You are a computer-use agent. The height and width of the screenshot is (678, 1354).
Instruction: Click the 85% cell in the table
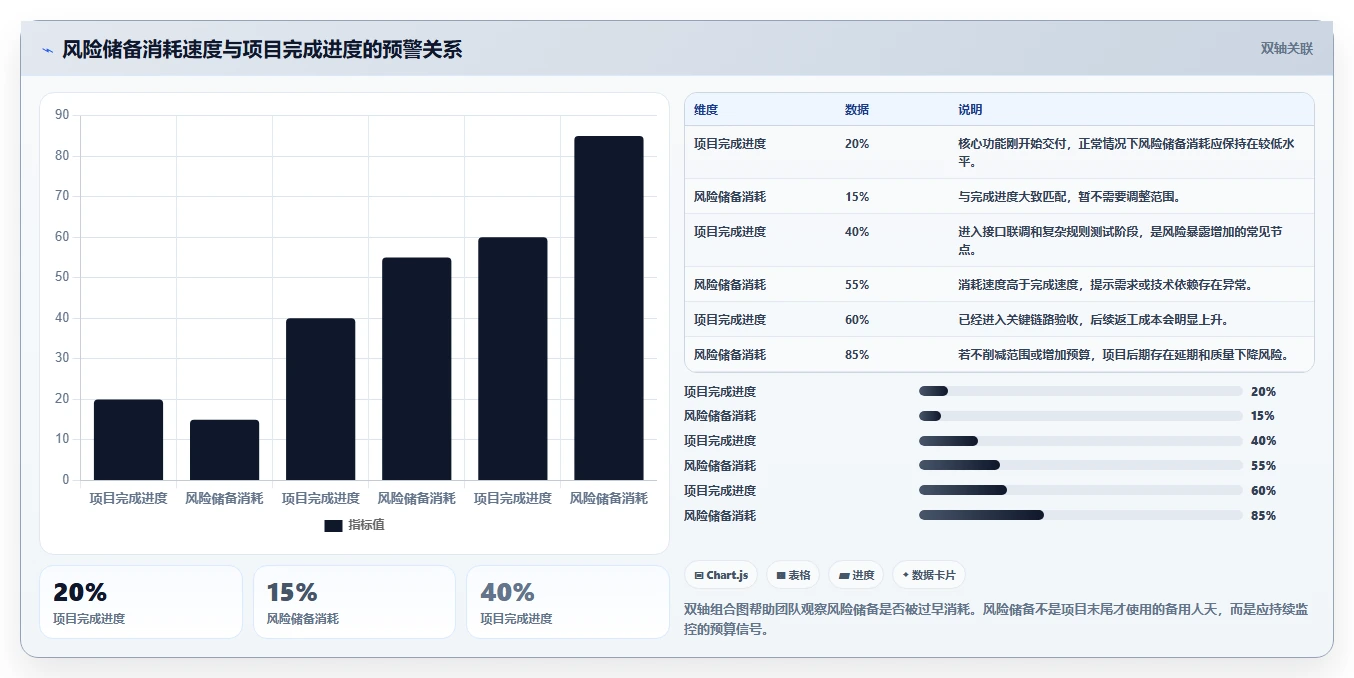pyautogui.click(x=857, y=355)
